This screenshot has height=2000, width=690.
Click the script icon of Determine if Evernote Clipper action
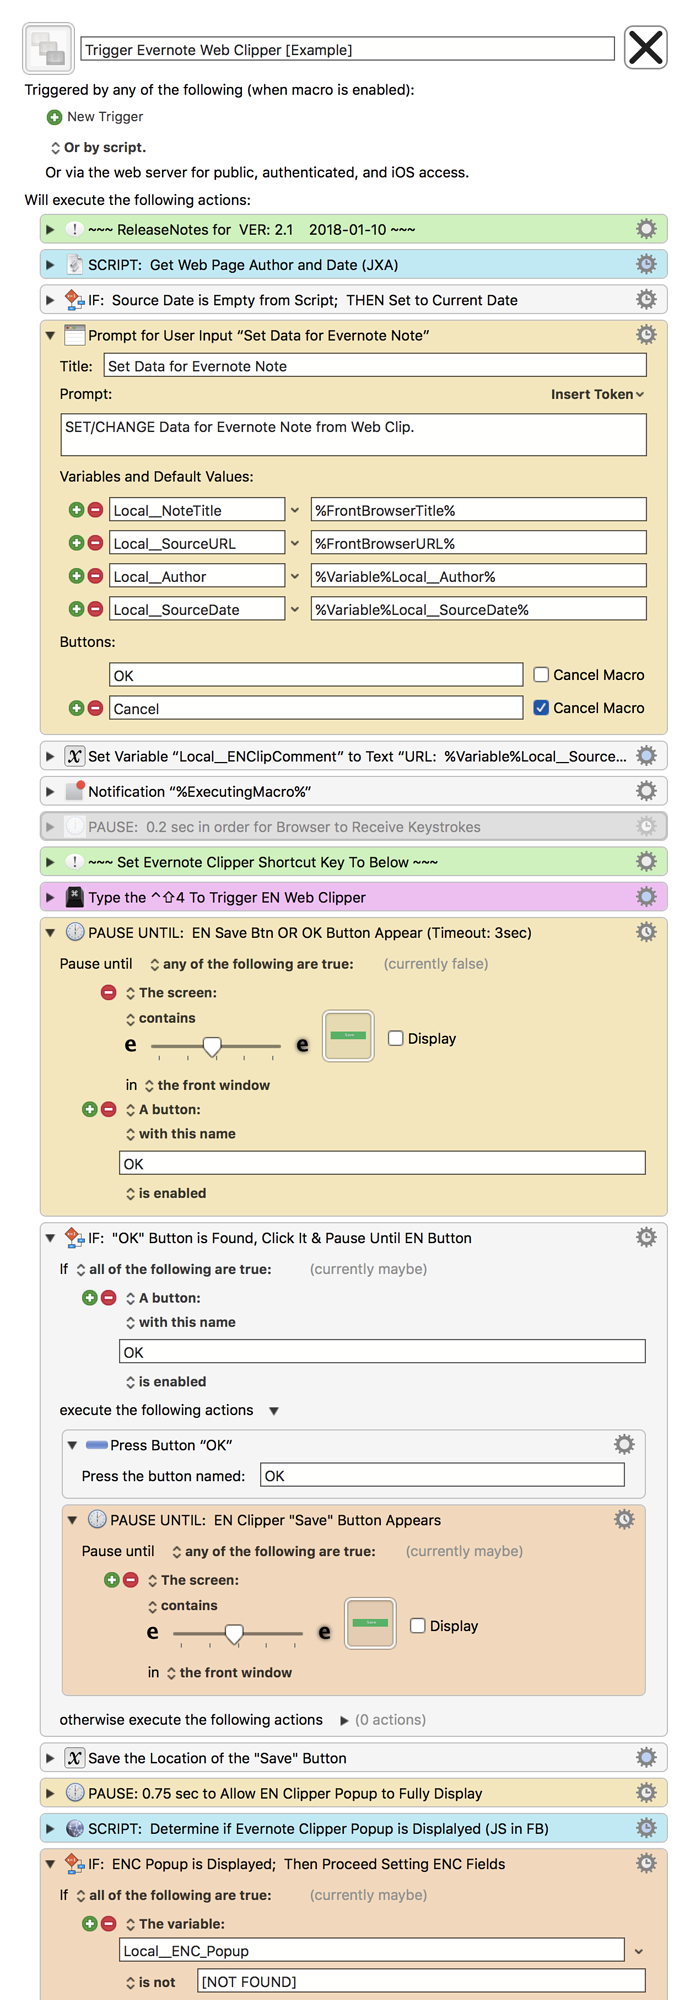point(74,1828)
